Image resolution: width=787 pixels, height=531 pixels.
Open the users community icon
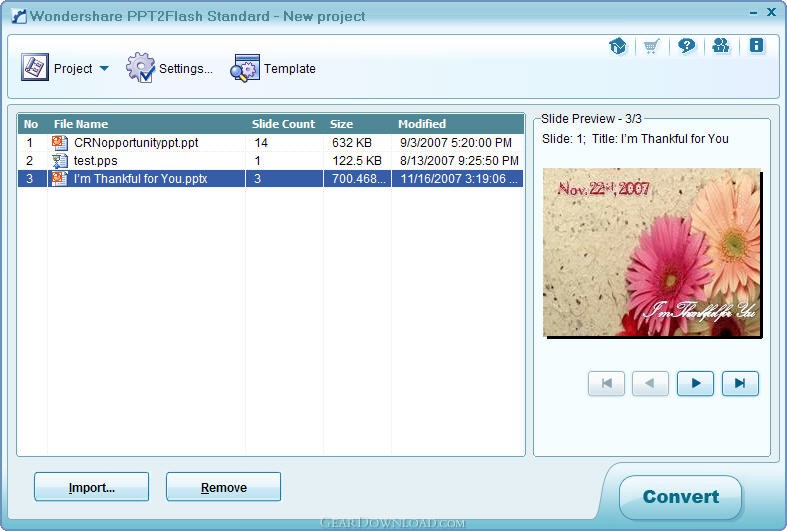click(x=721, y=46)
